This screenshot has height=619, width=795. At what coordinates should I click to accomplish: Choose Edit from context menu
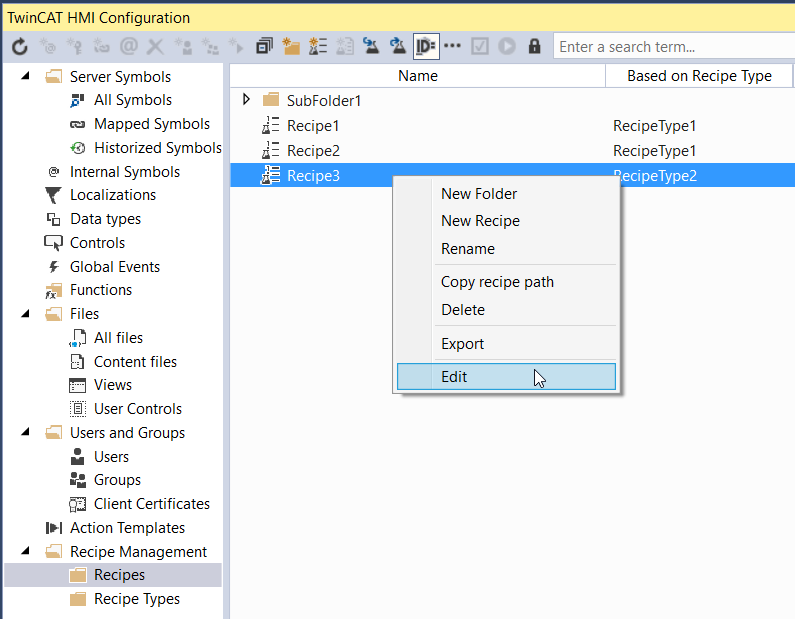506,377
